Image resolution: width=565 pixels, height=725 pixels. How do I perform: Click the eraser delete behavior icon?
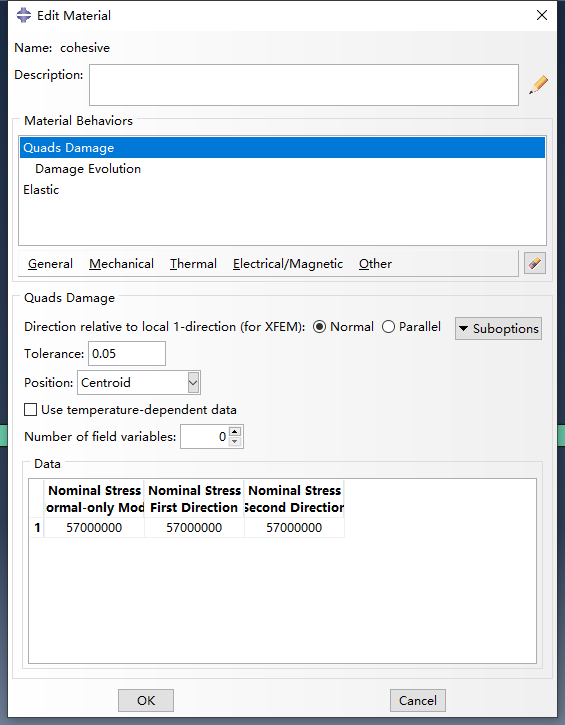pos(535,264)
